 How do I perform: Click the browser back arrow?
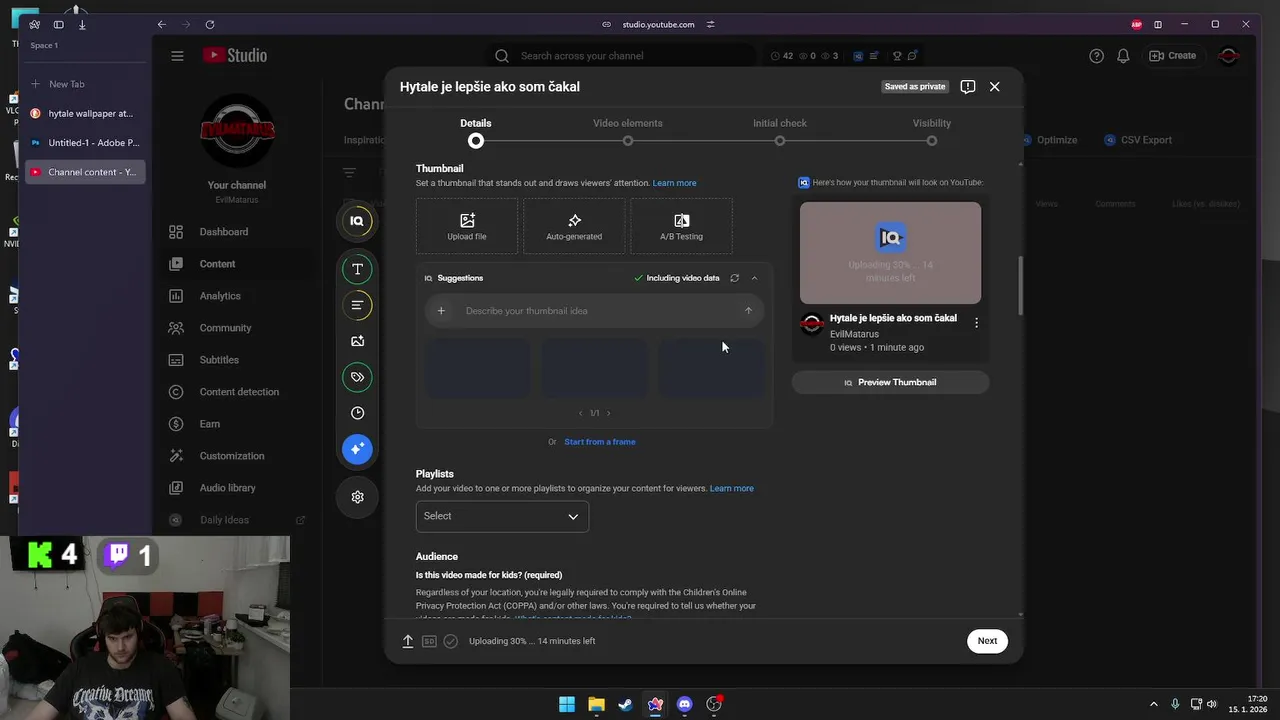tap(161, 24)
